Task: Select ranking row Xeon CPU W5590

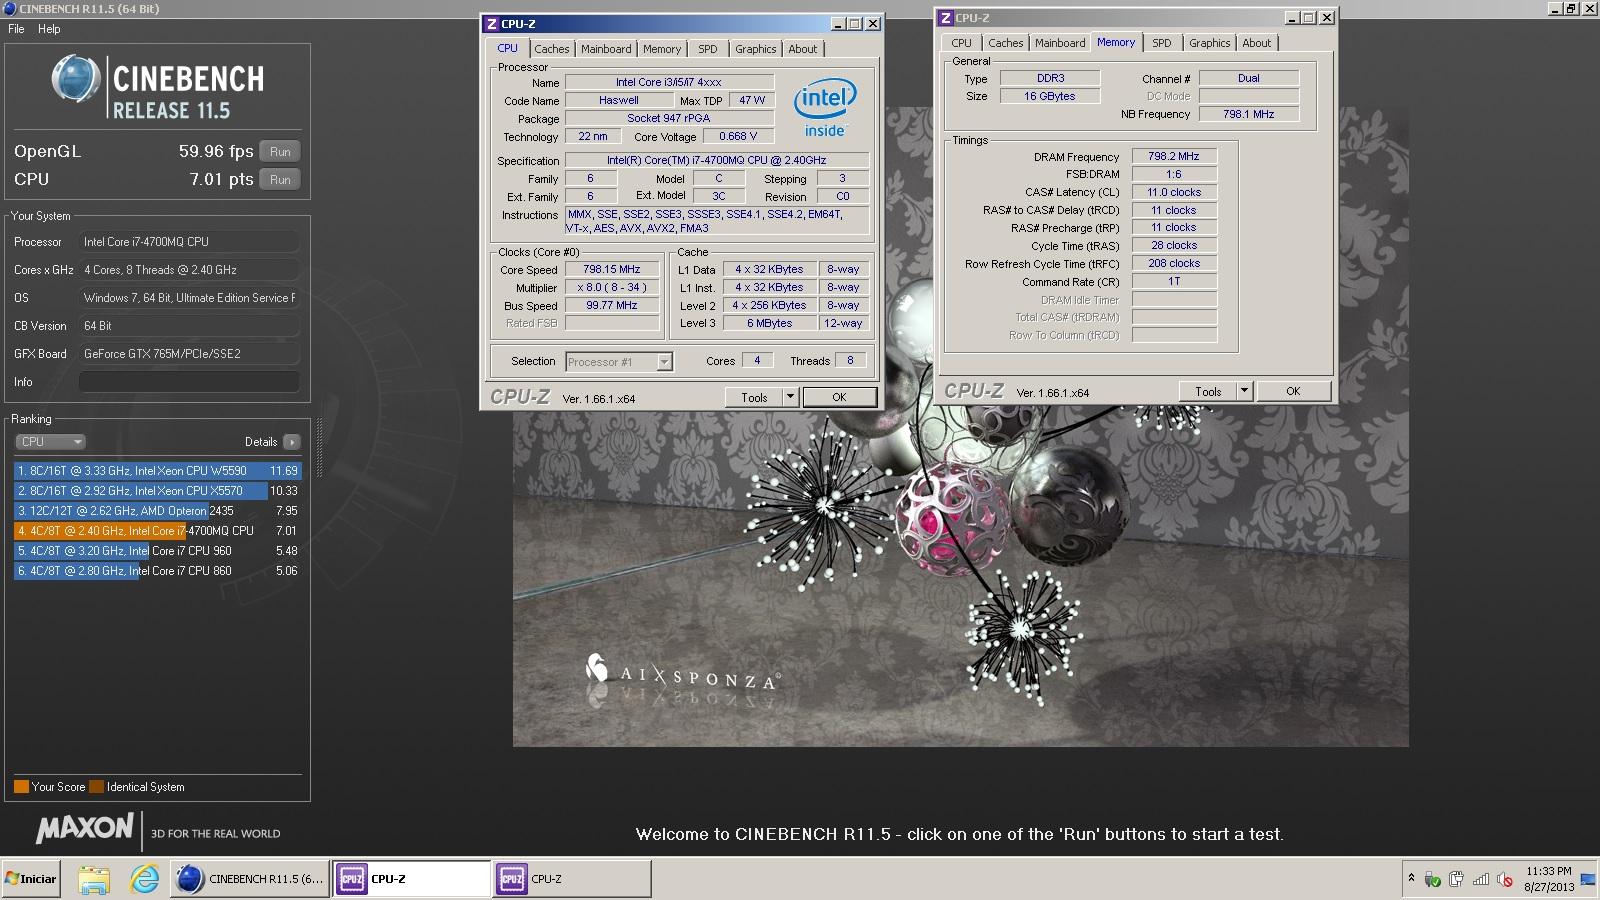Action: [157, 471]
